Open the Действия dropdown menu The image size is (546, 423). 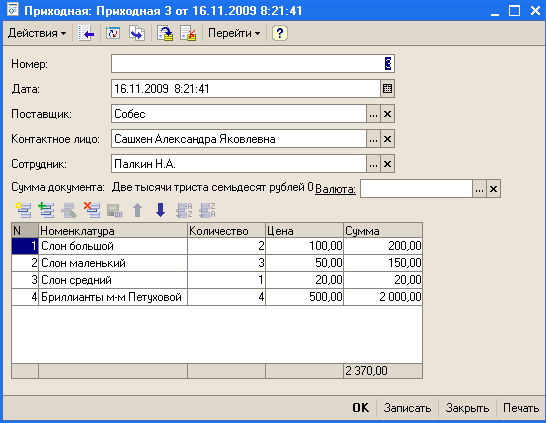[x=37, y=33]
